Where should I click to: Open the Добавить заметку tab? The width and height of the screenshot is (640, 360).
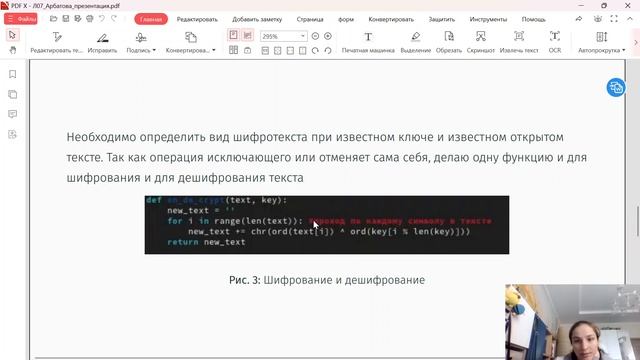(257, 19)
